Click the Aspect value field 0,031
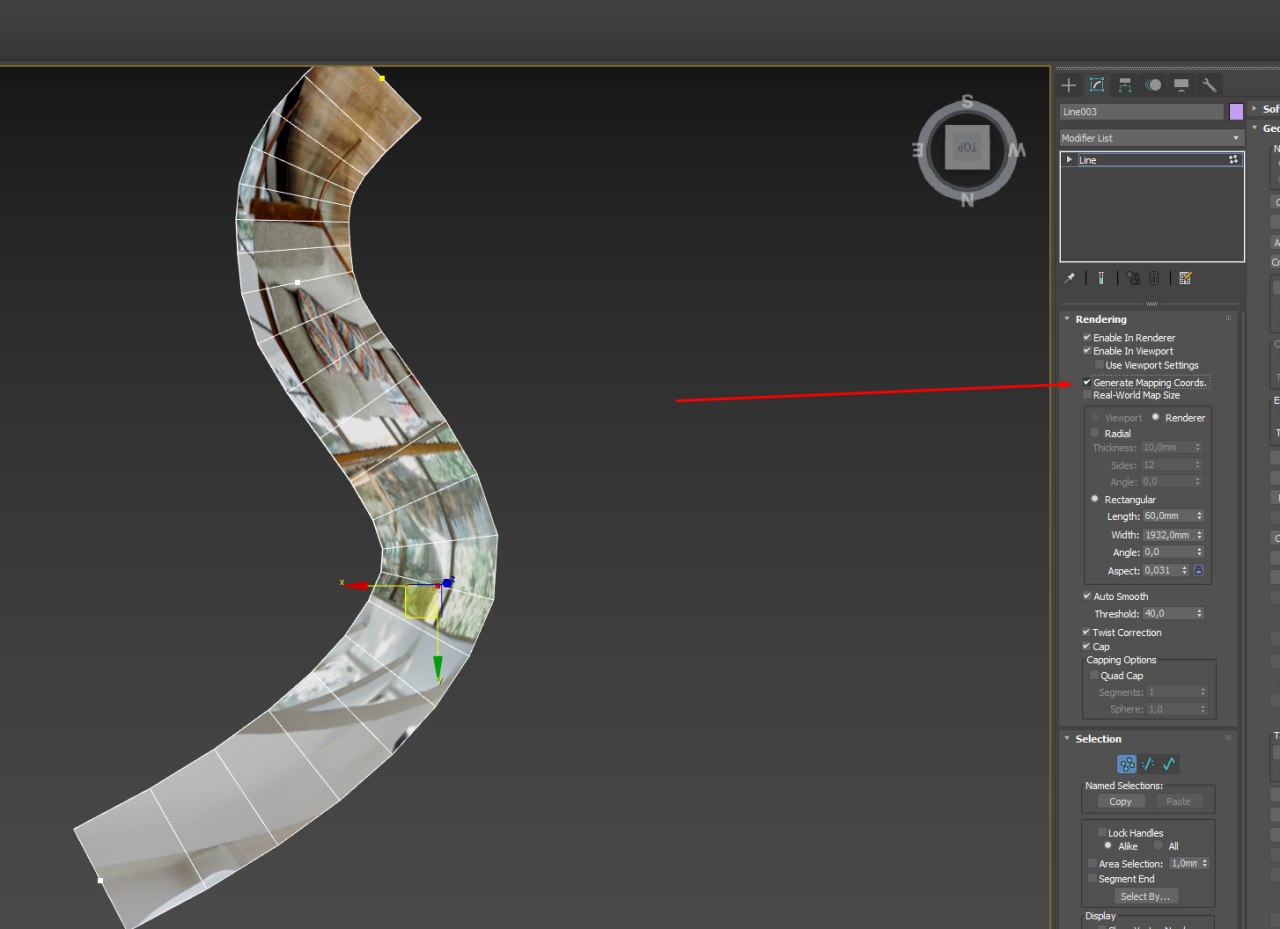This screenshot has width=1280, height=929. [x=1161, y=570]
